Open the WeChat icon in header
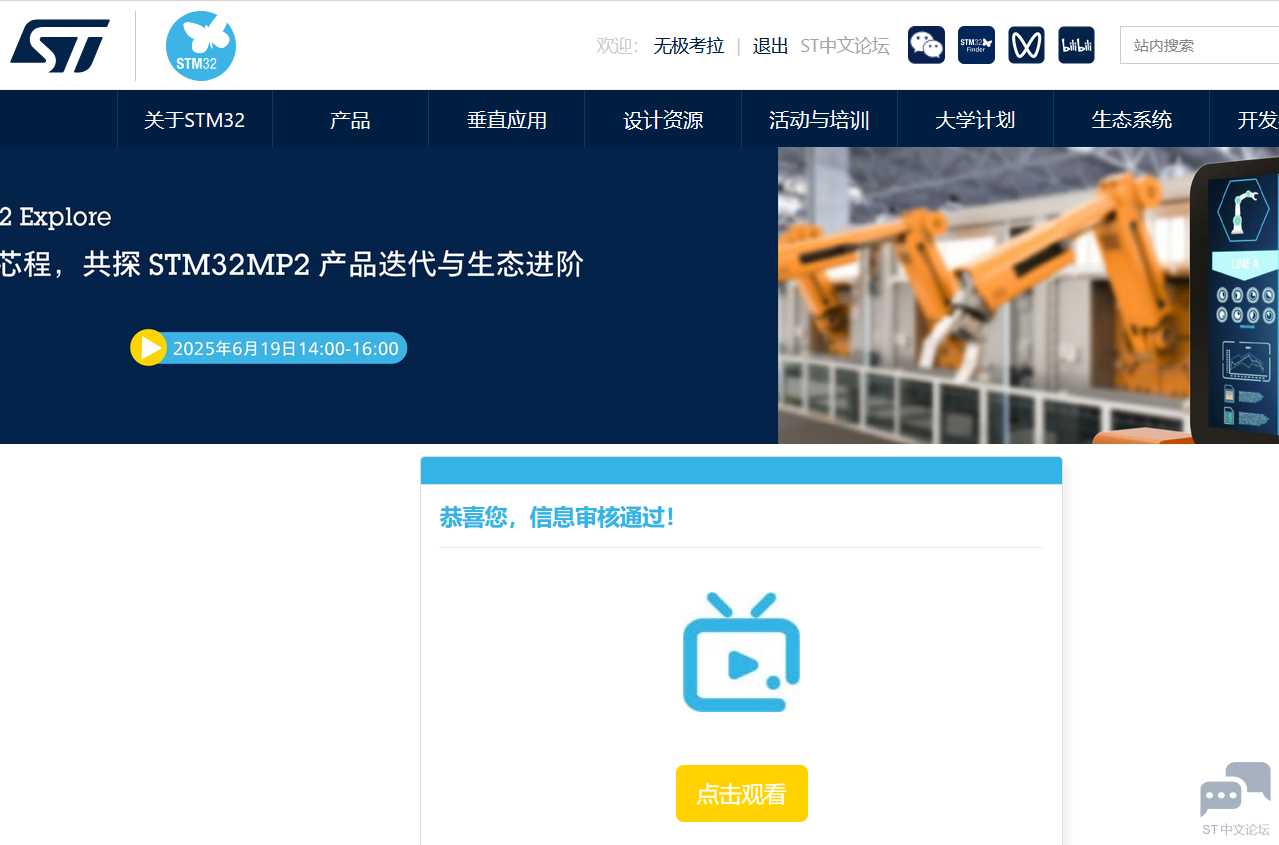The height and width of the screenshot is (845, 1279). [x=926, y=45]
